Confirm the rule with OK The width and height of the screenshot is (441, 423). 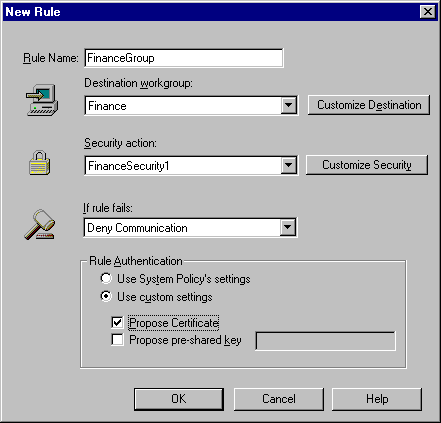coord(179,399)
